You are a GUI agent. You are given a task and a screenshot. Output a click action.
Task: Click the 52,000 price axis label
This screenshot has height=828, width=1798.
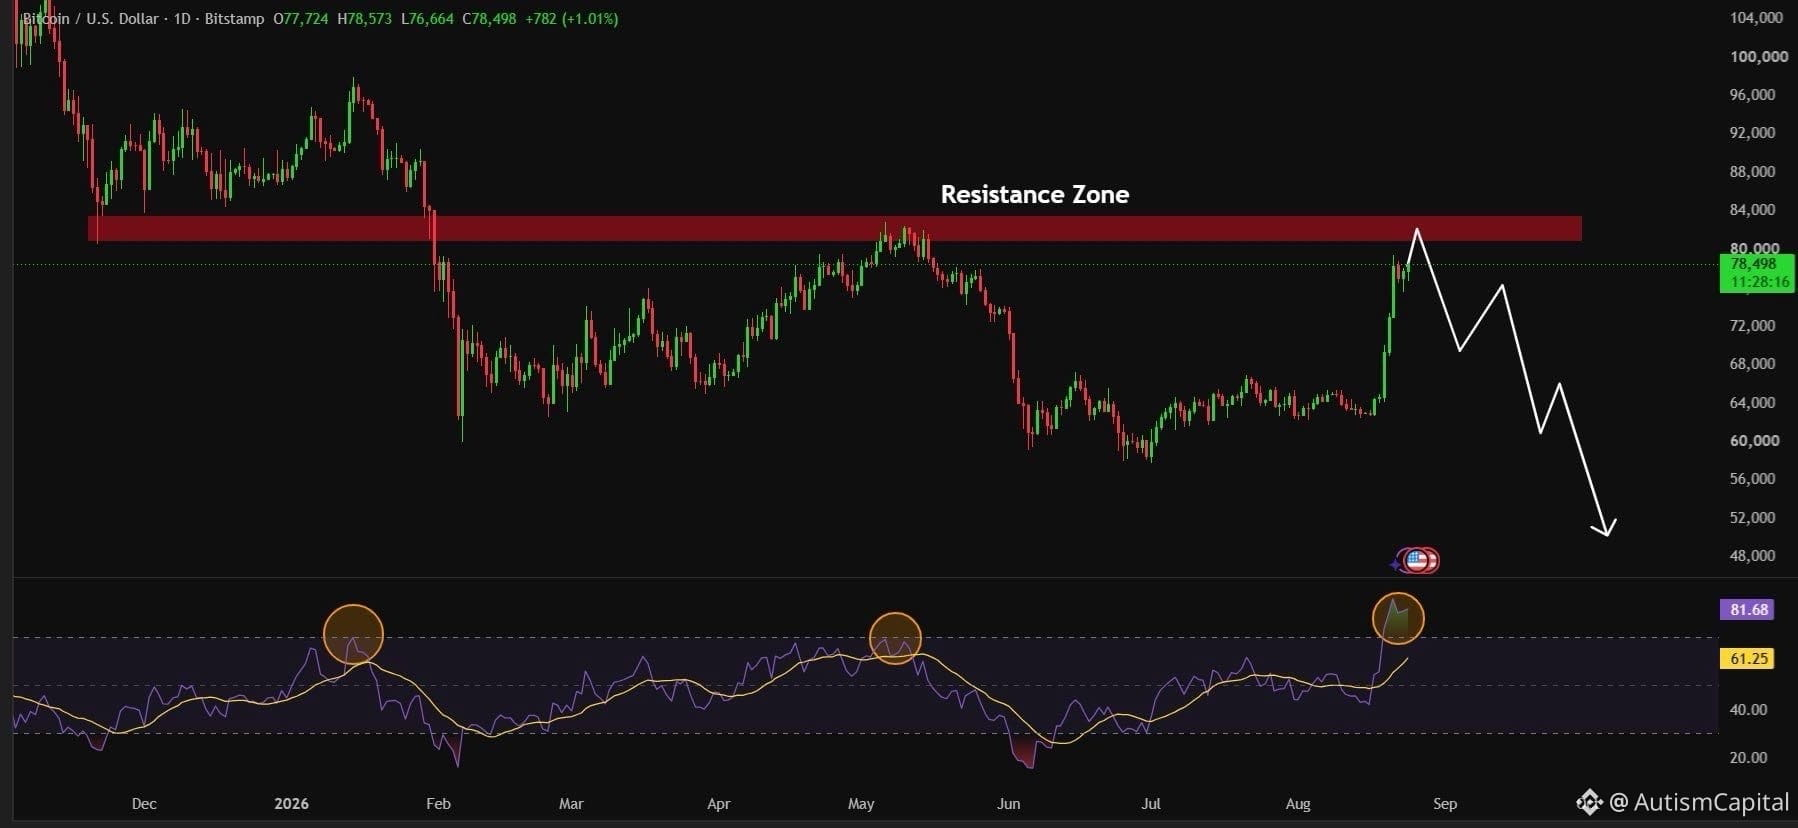(1753, 518)
